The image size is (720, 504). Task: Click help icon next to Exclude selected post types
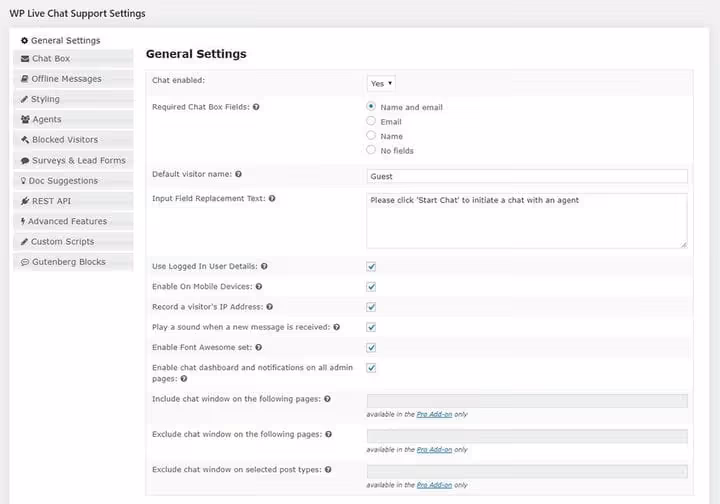(328, 470)
